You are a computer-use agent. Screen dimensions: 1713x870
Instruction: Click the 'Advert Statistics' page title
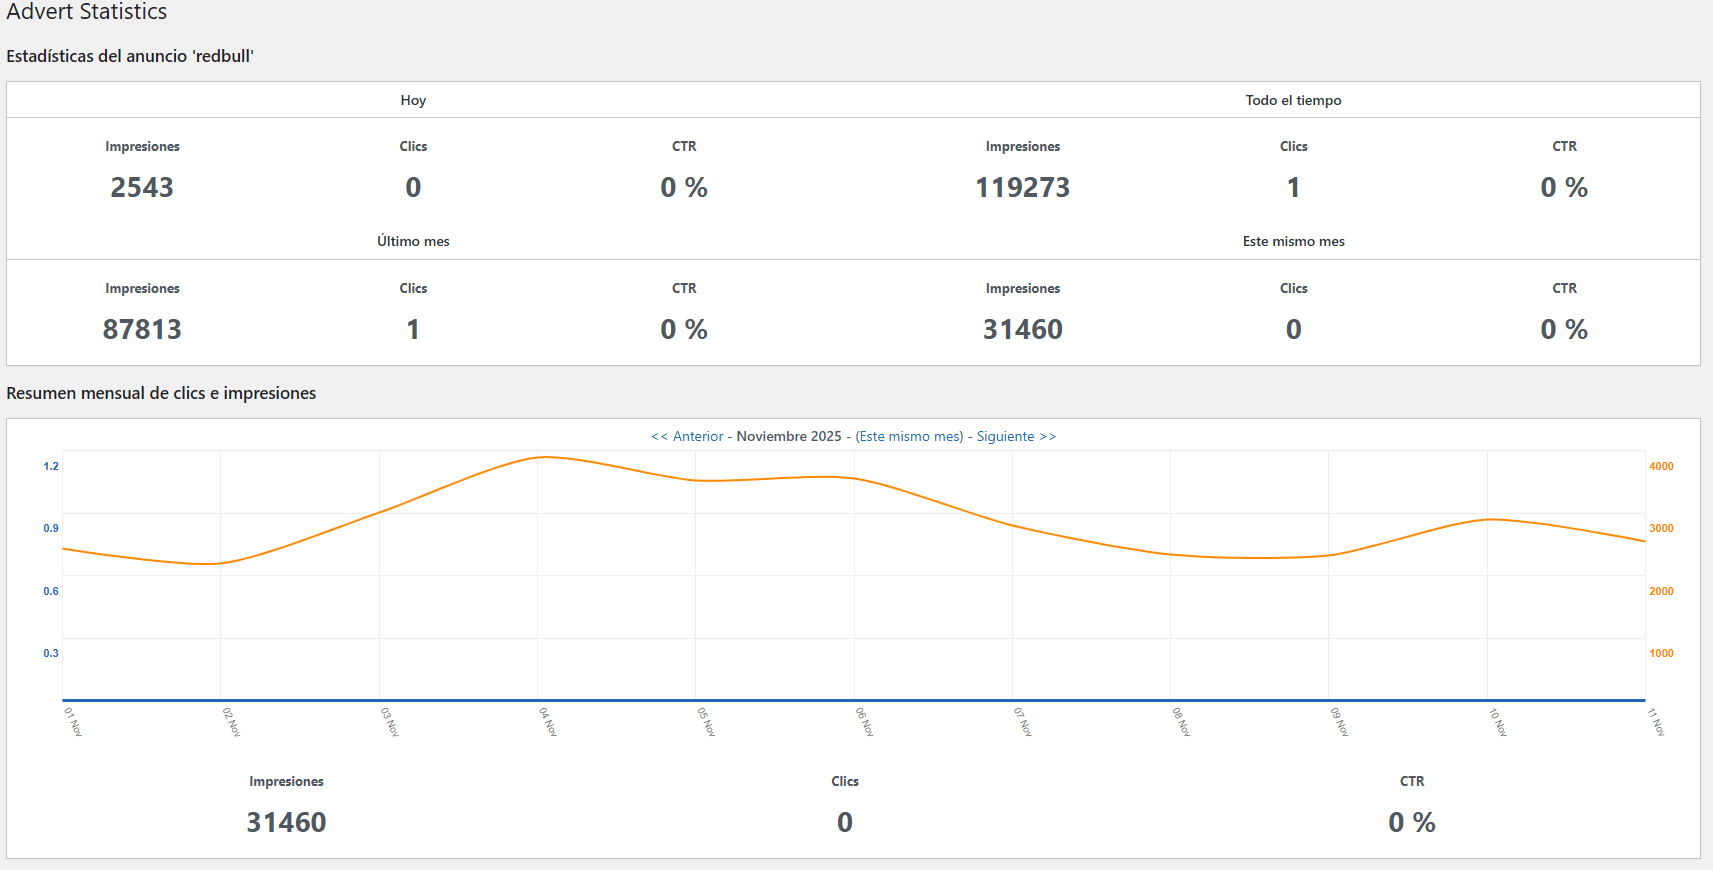click(x=87, y=12)
